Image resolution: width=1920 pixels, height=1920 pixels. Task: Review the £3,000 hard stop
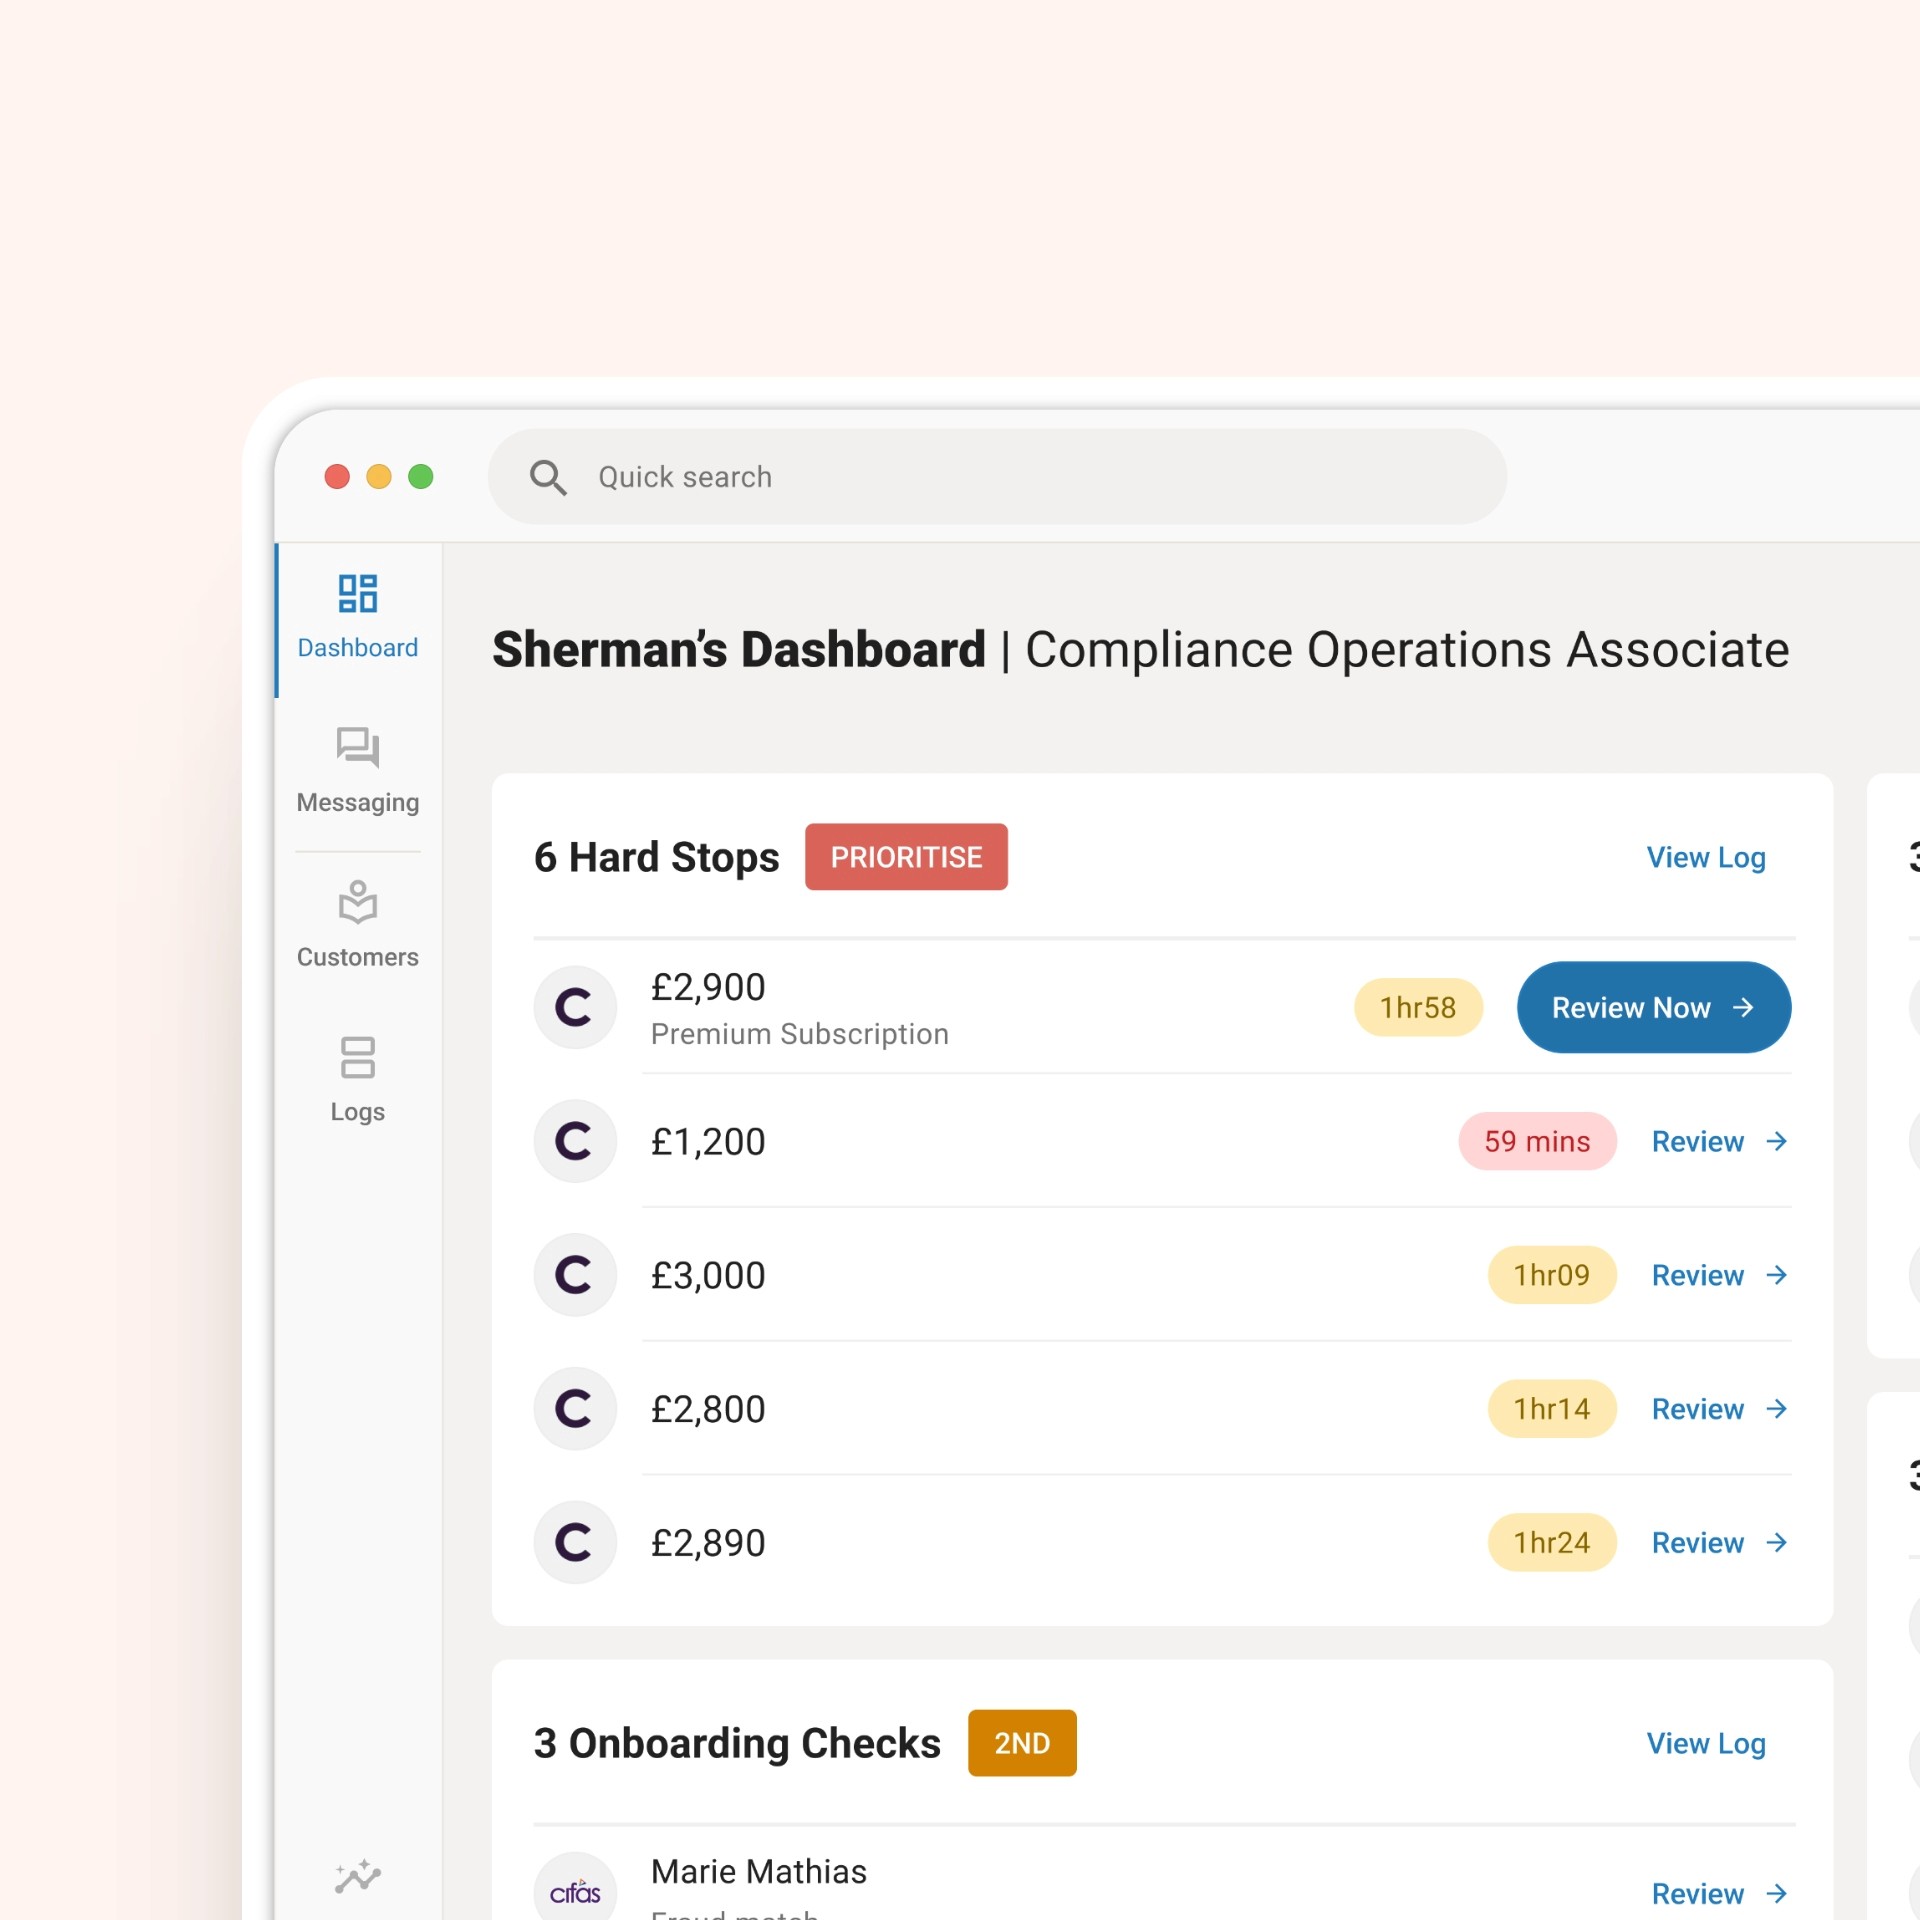[1718, 1275]
